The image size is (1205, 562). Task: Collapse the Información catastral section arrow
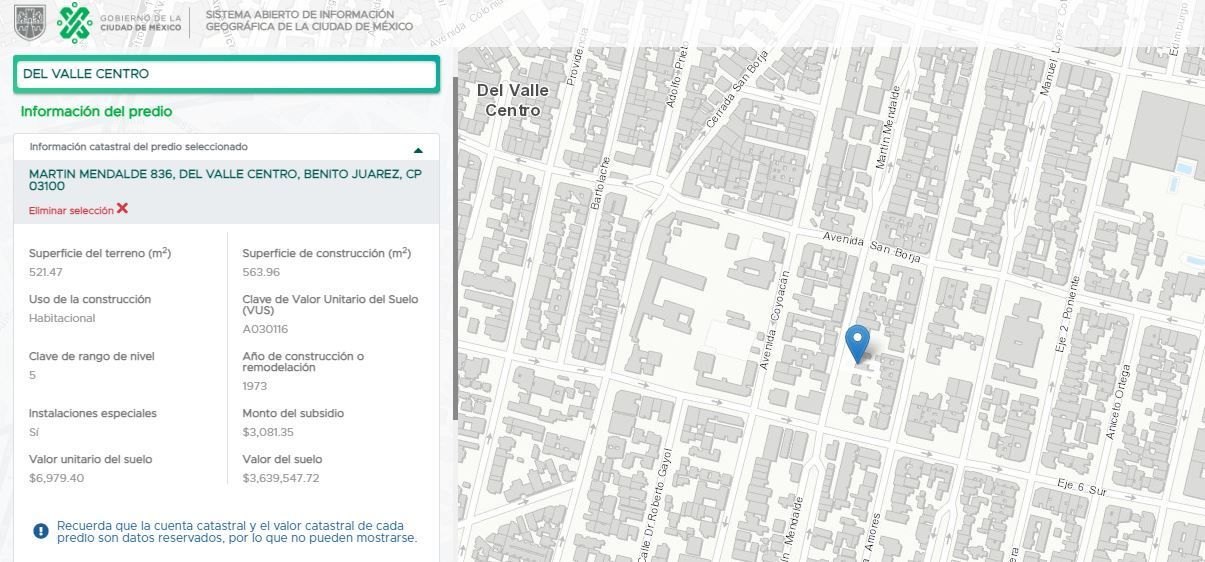point(418,150)
